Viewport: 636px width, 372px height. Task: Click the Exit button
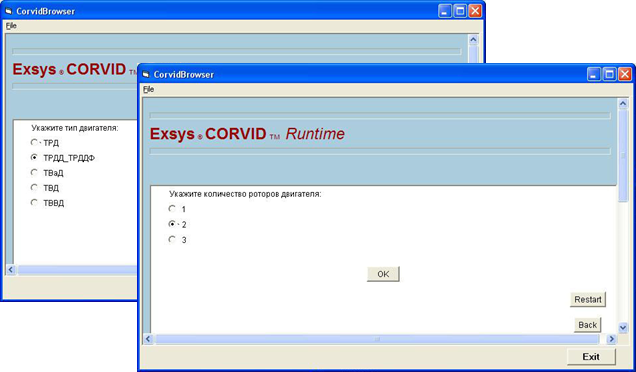[x=591, y=357]
